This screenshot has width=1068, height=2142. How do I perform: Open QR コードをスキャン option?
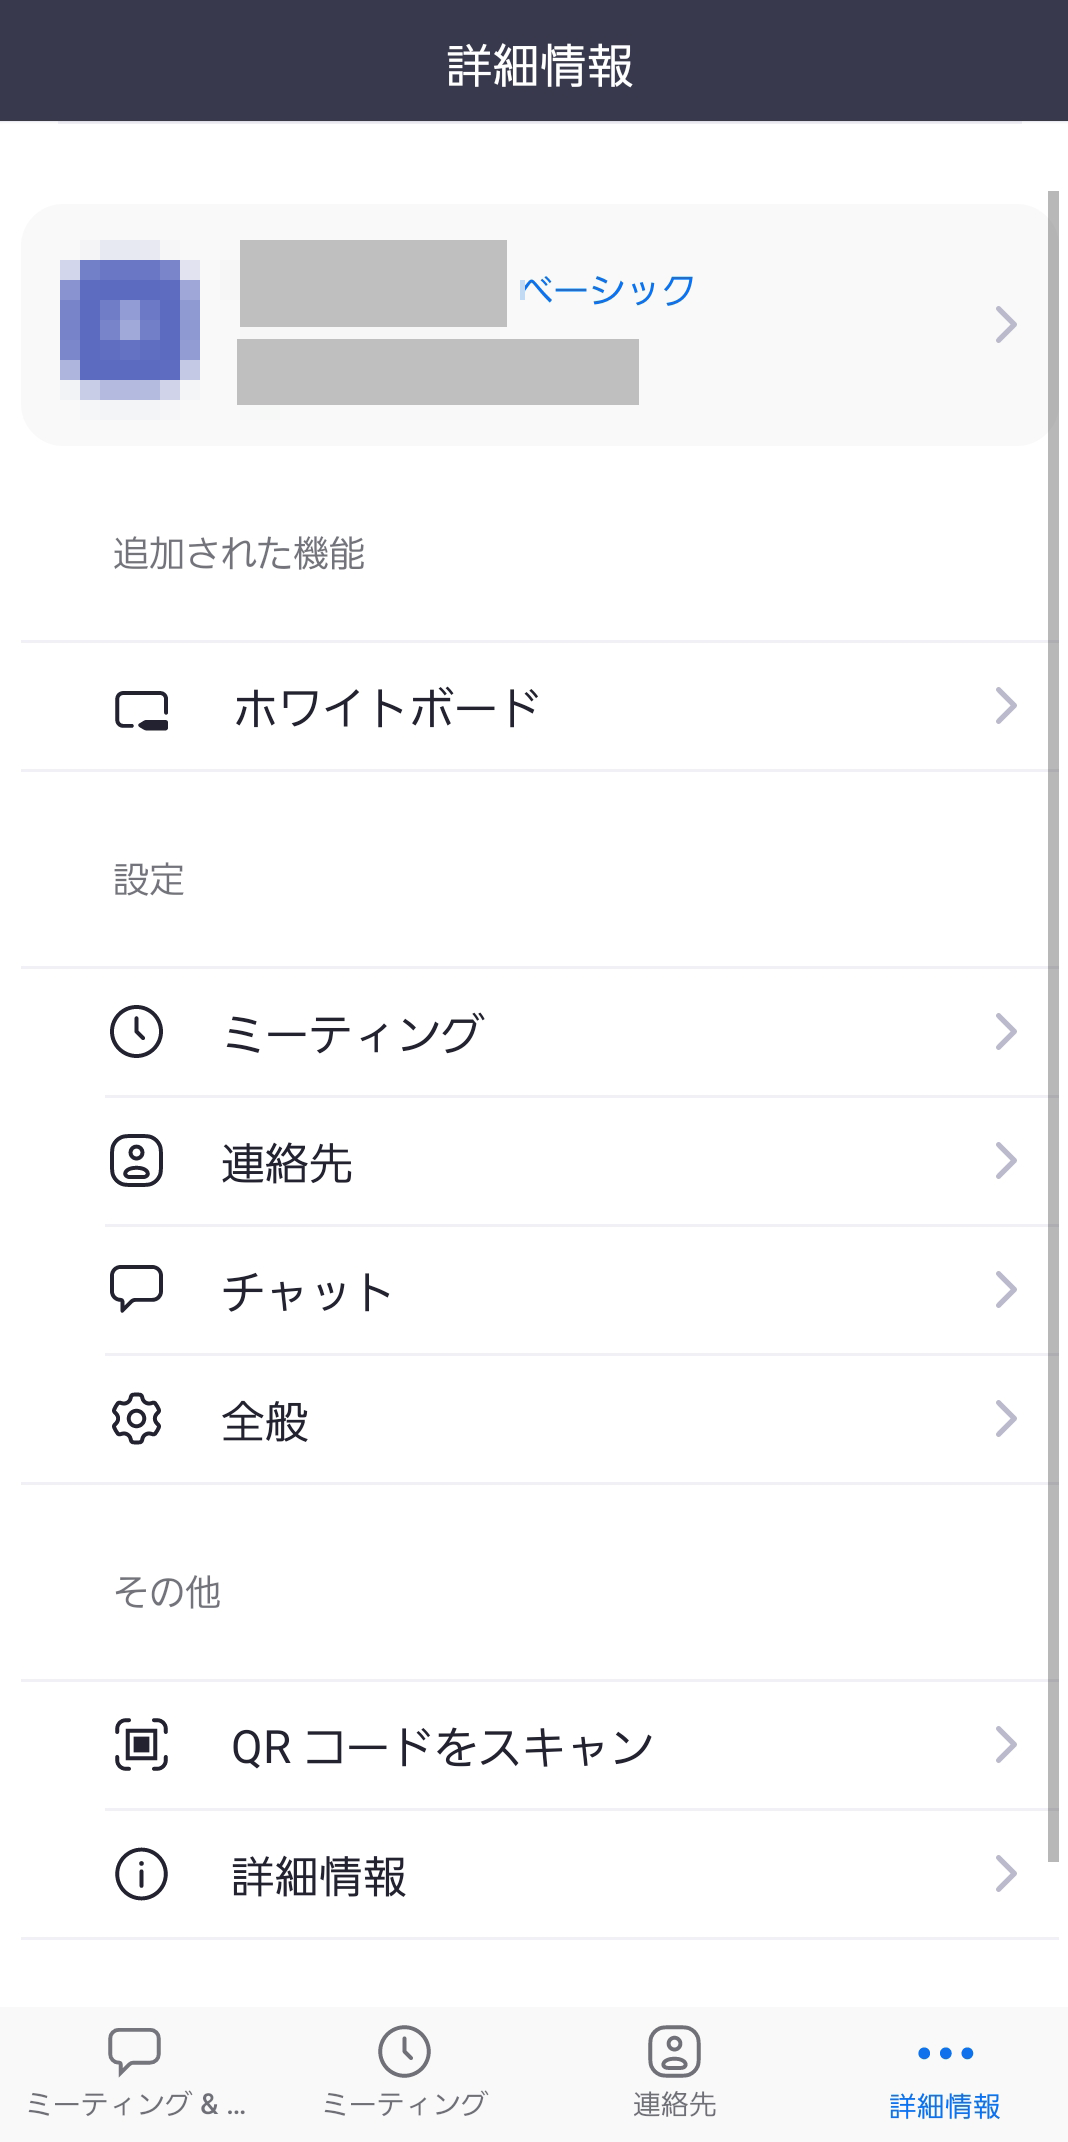click(442, 1747)
